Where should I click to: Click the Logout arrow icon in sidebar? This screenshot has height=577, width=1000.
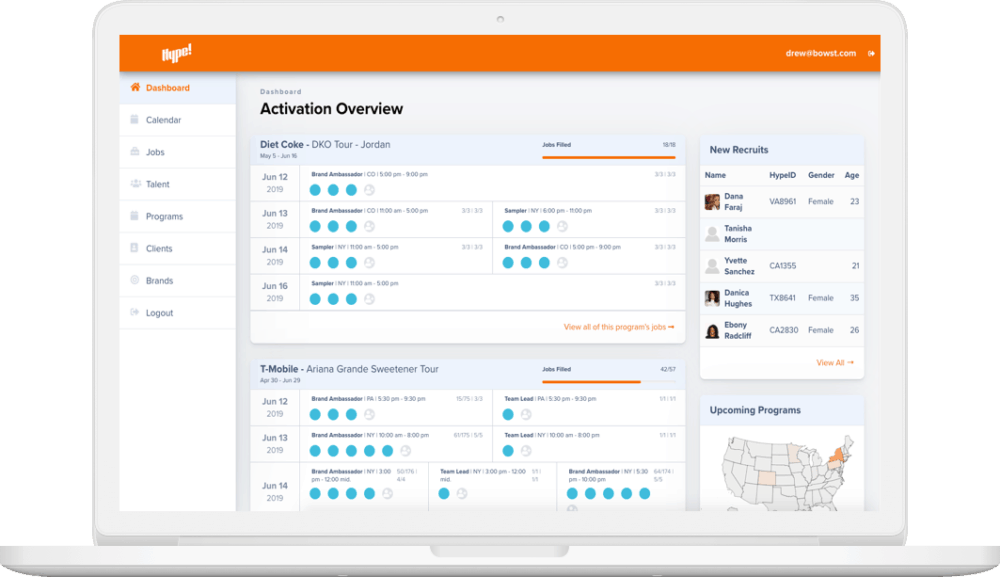(x=135, y=312)
